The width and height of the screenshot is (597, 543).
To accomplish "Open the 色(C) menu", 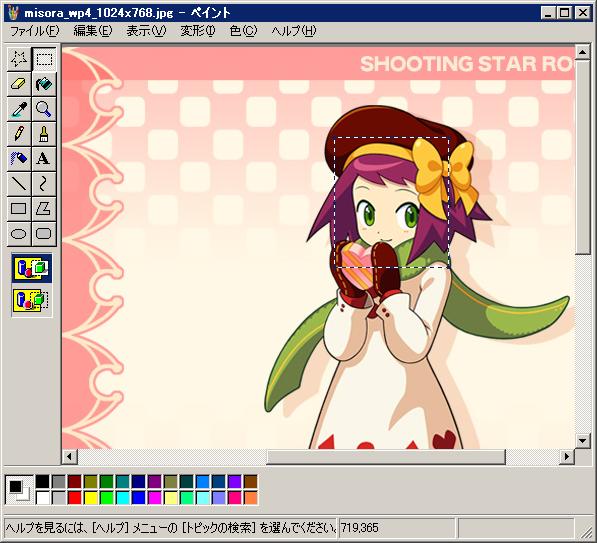I will point(244,31).
